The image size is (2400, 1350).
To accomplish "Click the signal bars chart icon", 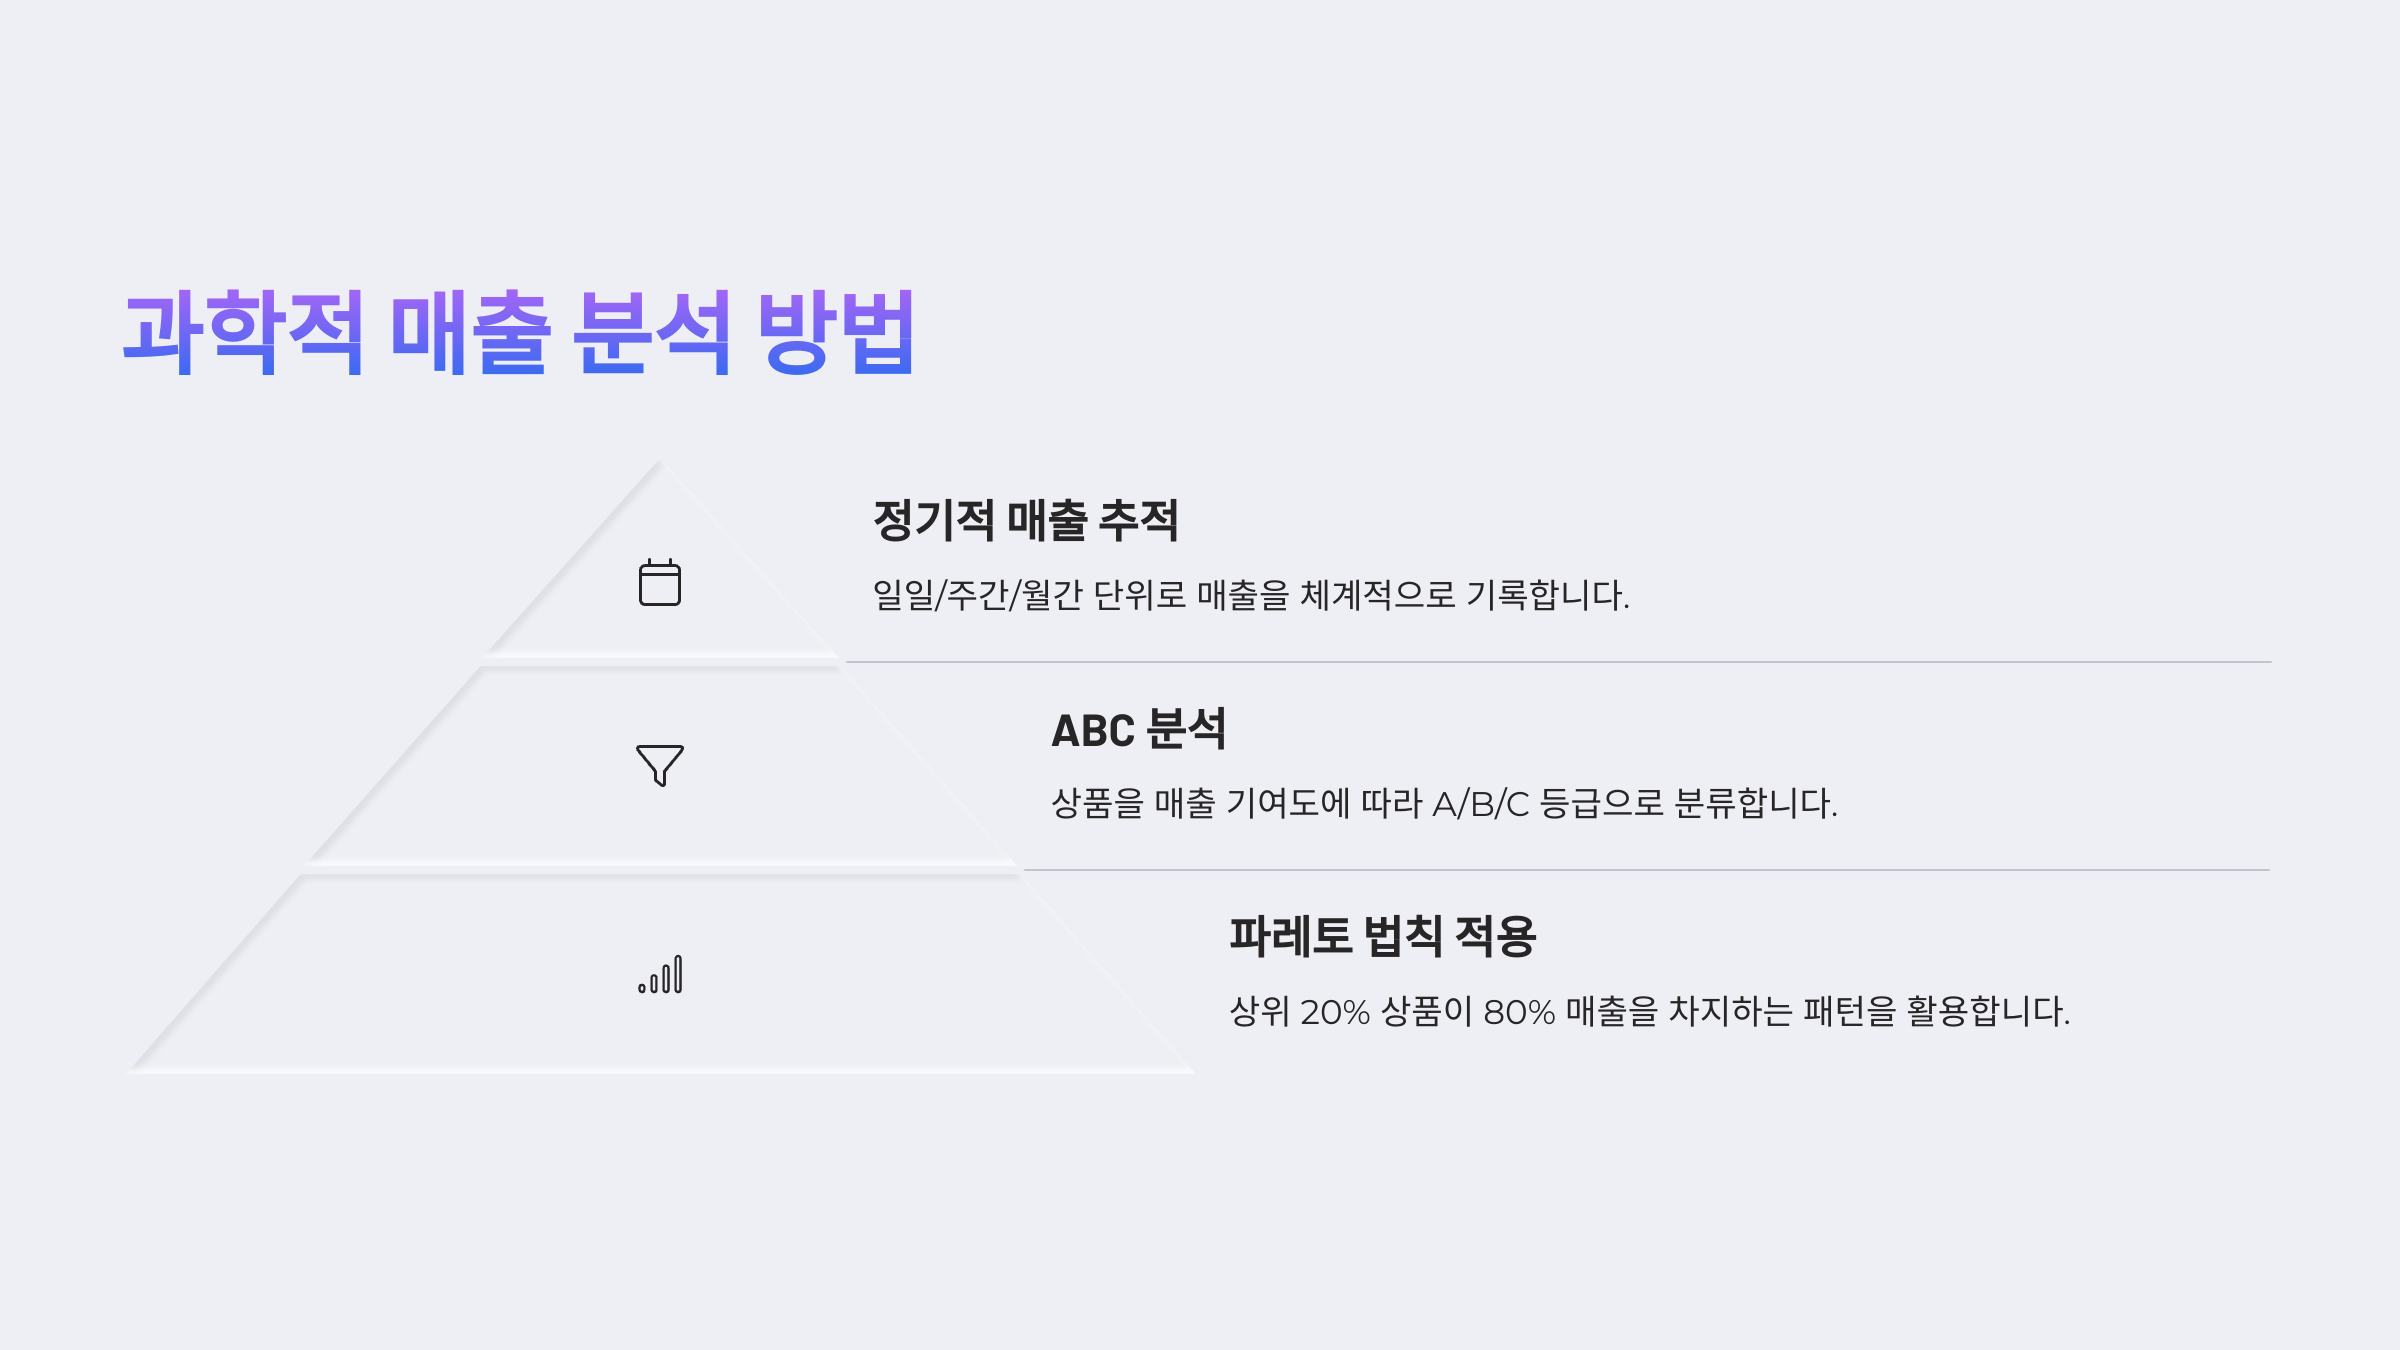I will (660, 974).
